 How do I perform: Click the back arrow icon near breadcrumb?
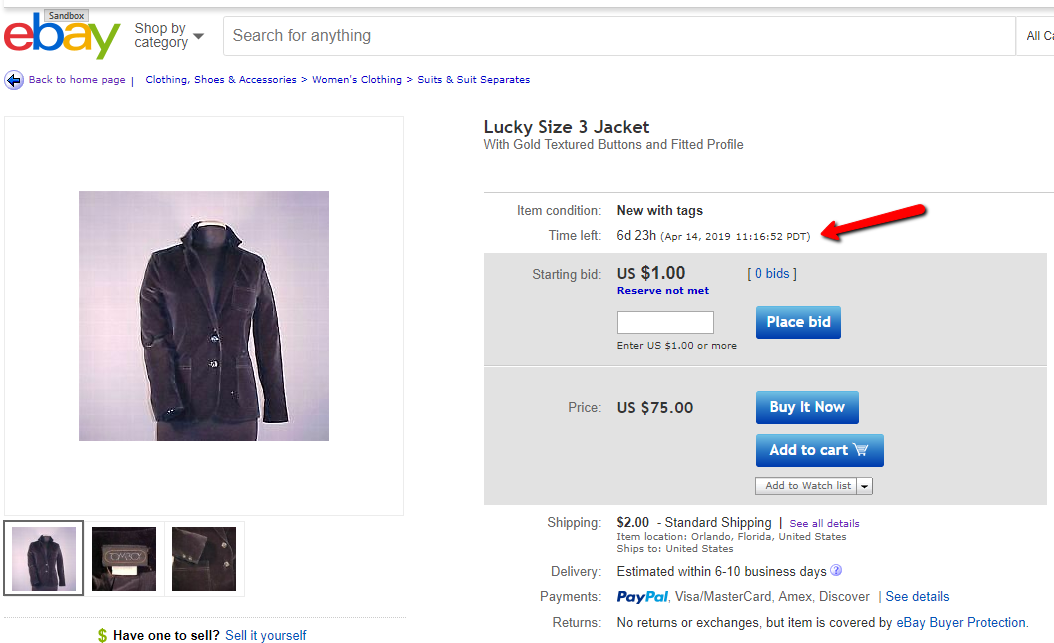(13, 80)
